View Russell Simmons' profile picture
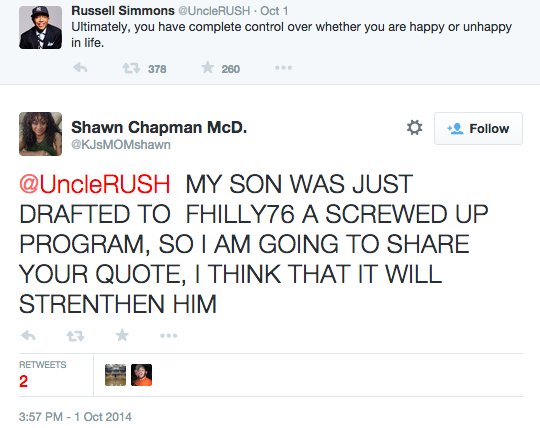Screen dimensions: 540x428 (x=41, y=27)
